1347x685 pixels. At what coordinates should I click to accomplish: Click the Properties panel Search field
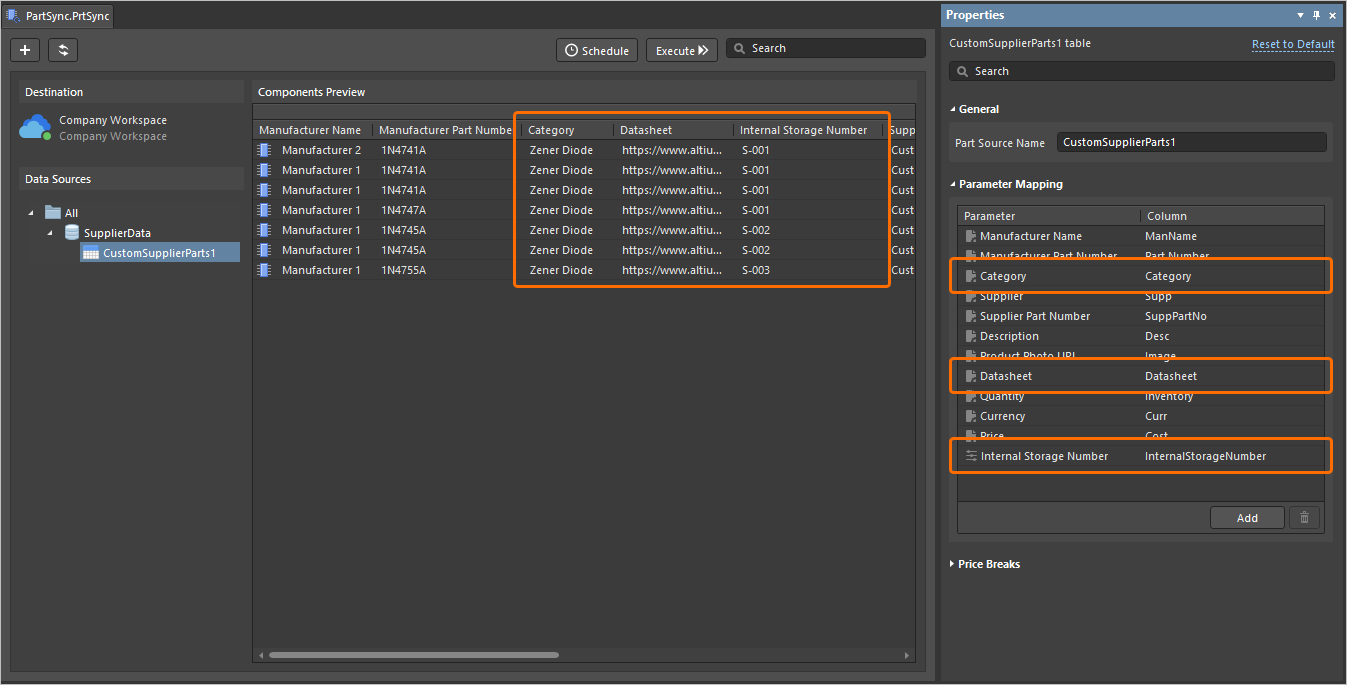tap(1141, 71)
